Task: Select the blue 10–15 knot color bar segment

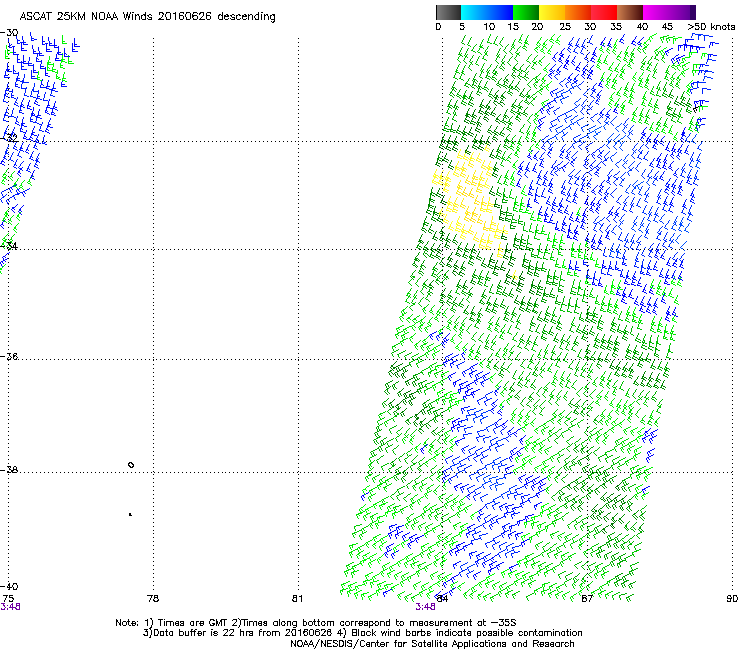Action: (500, 12)
